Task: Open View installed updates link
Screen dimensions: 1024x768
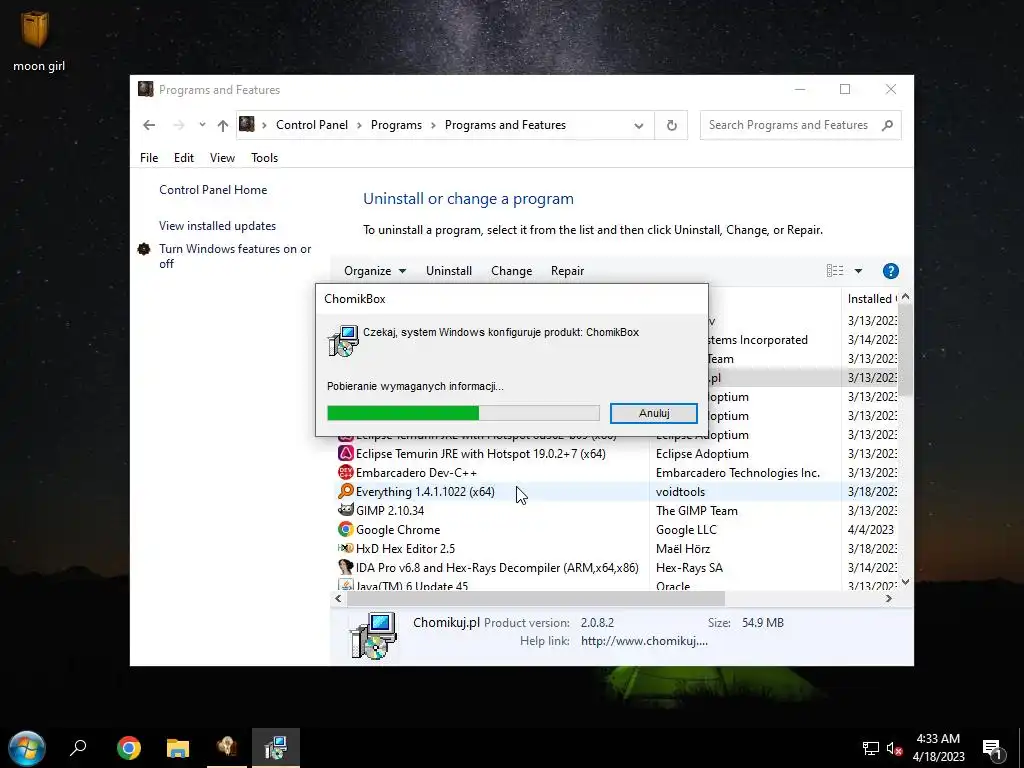Action: coord(217,226)
